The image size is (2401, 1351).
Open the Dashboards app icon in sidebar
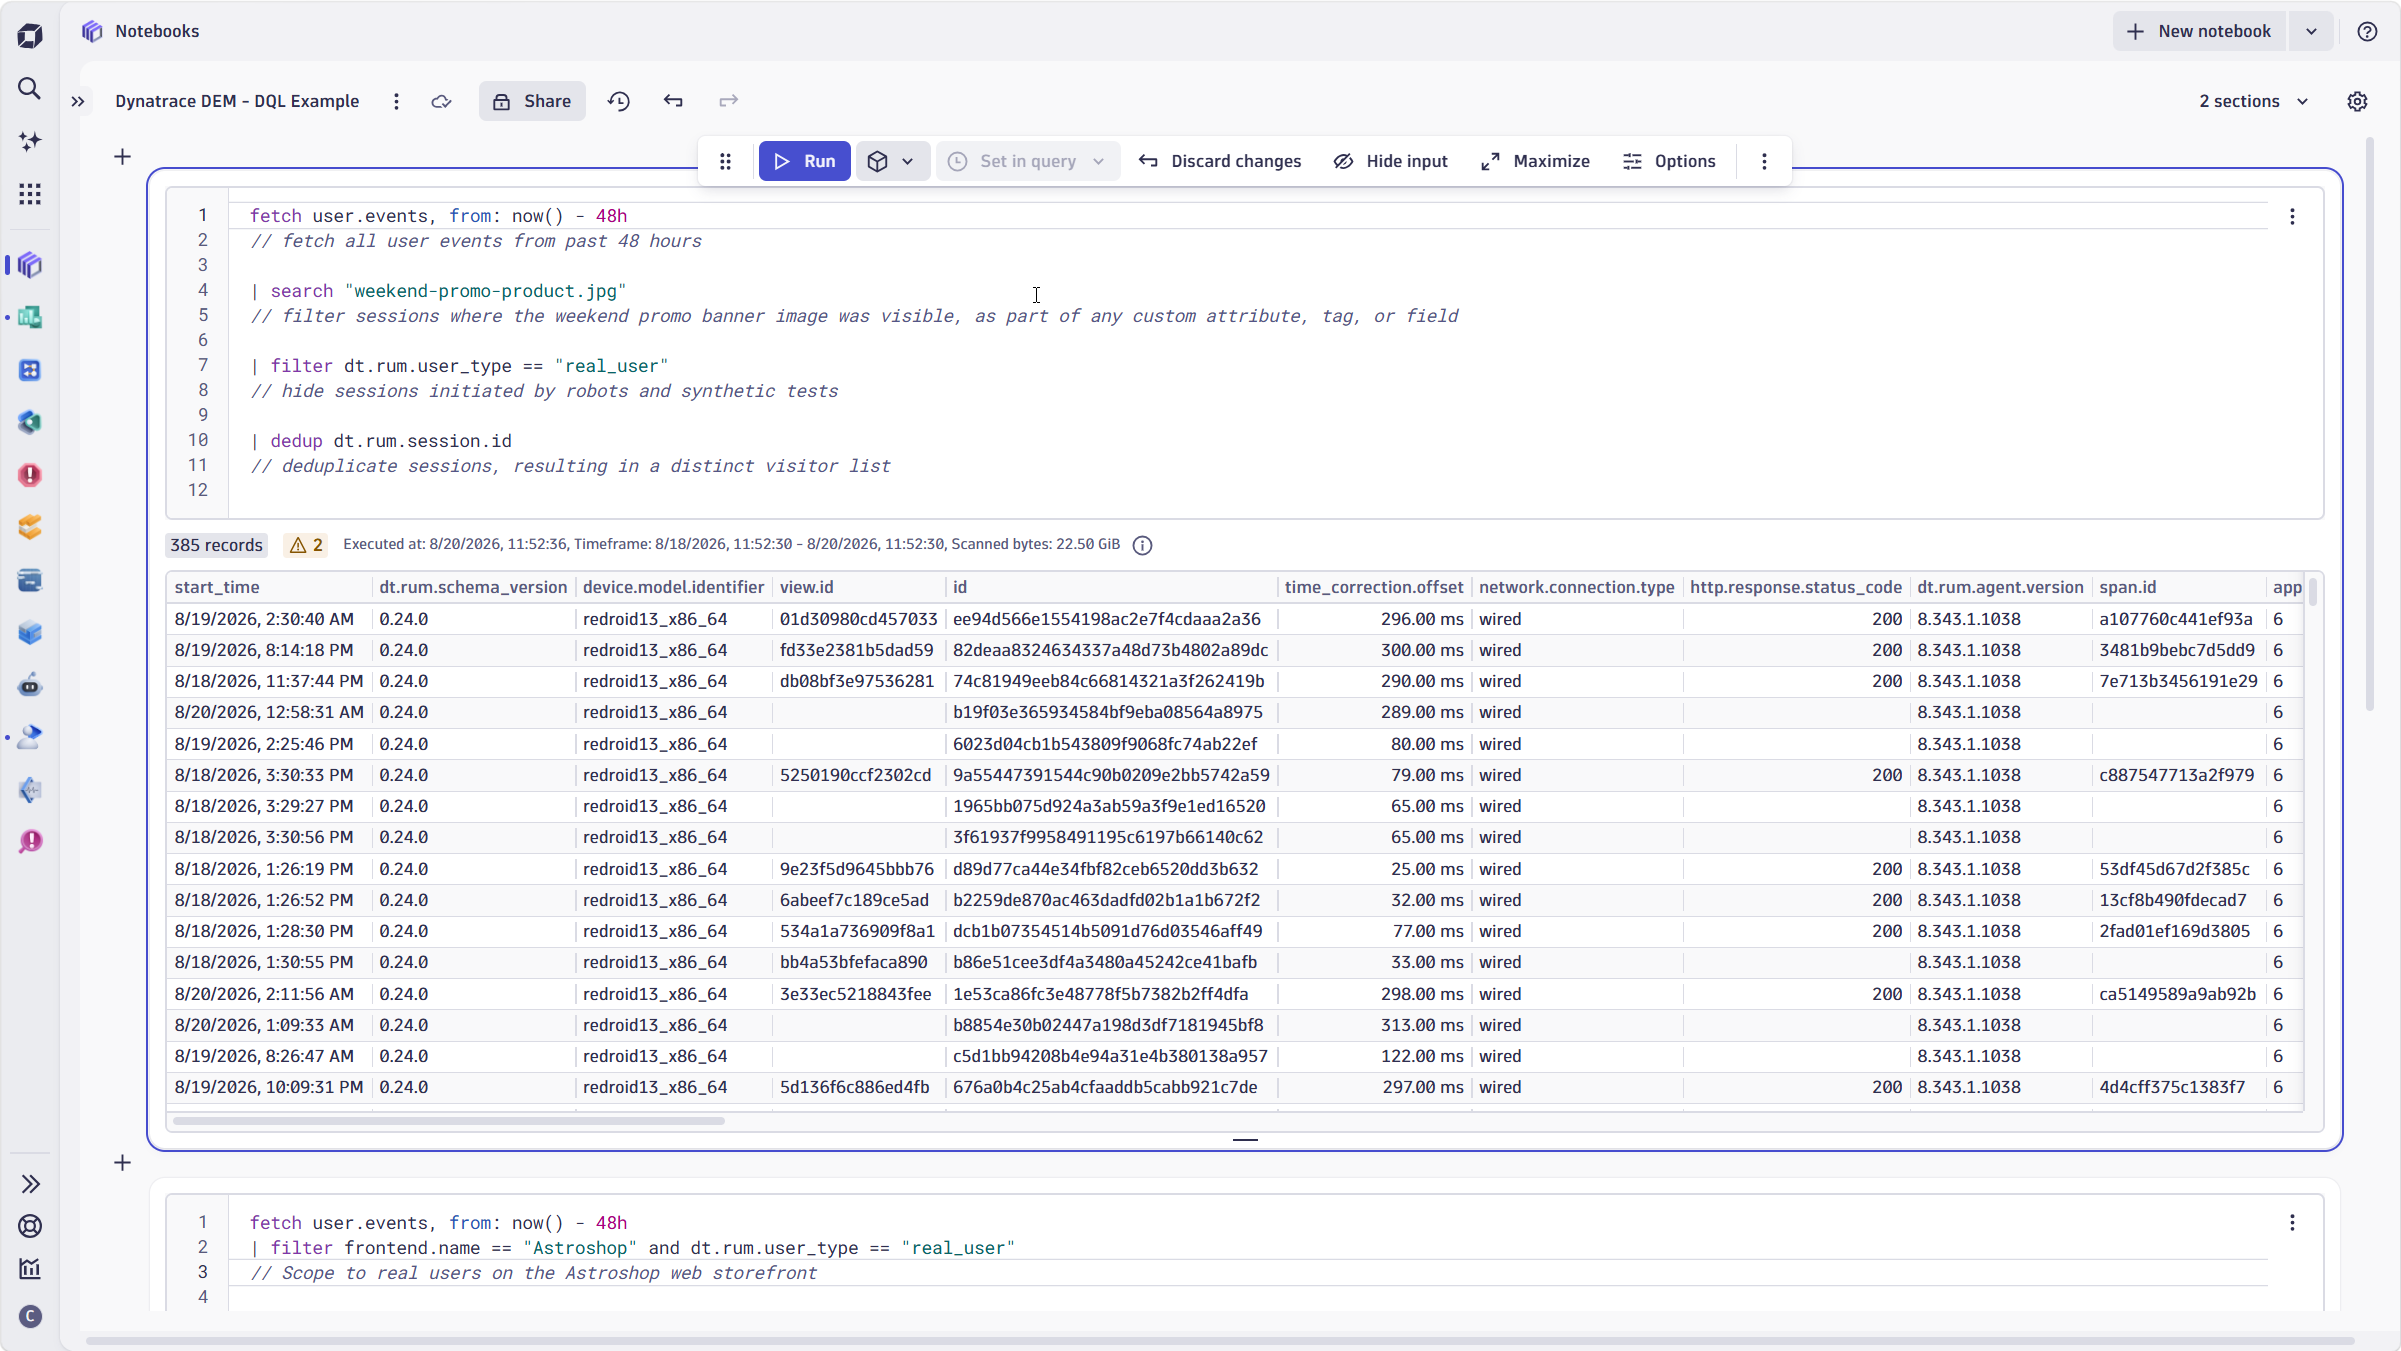tap(30, 317)
